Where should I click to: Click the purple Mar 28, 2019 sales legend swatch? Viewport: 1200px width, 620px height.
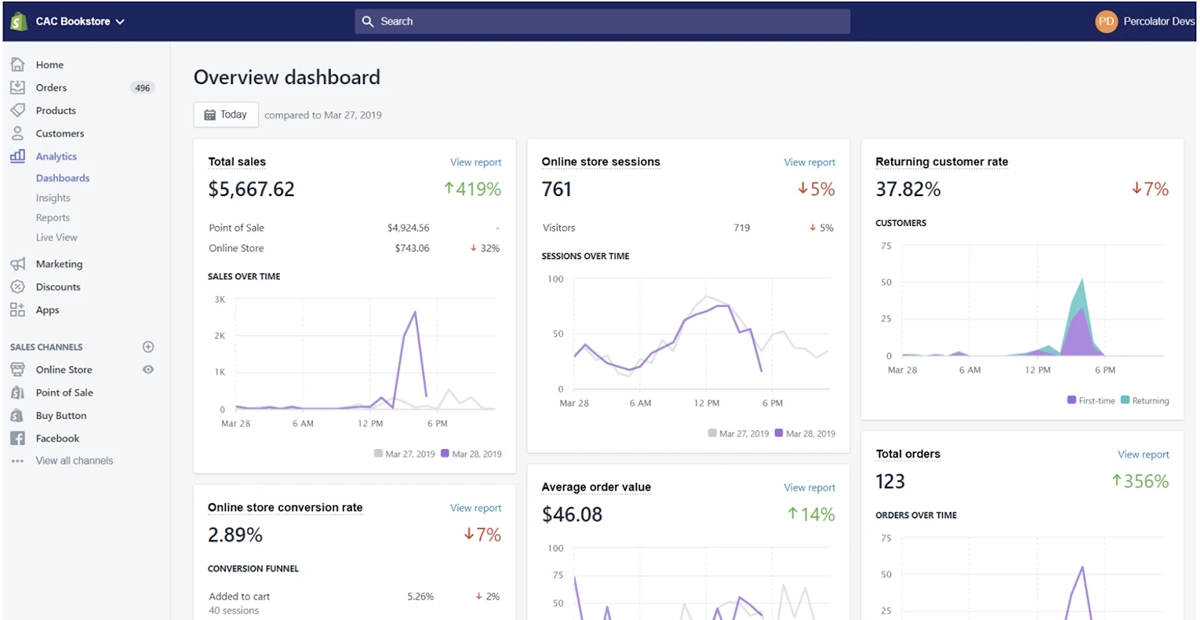click(445, 454)
